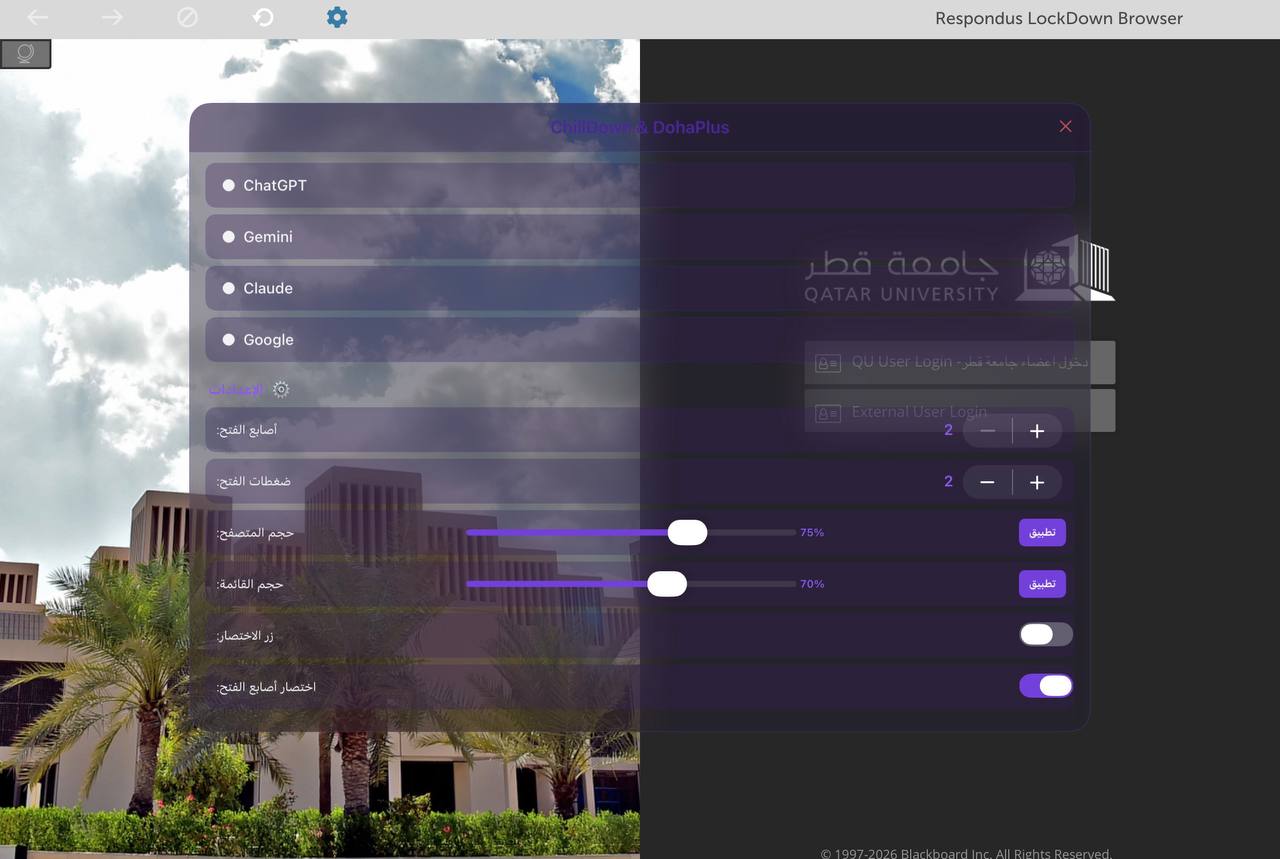Viewport: 1280px width, 859px height.
Task: Click External User Login button
Action: [x=960, y=411]
